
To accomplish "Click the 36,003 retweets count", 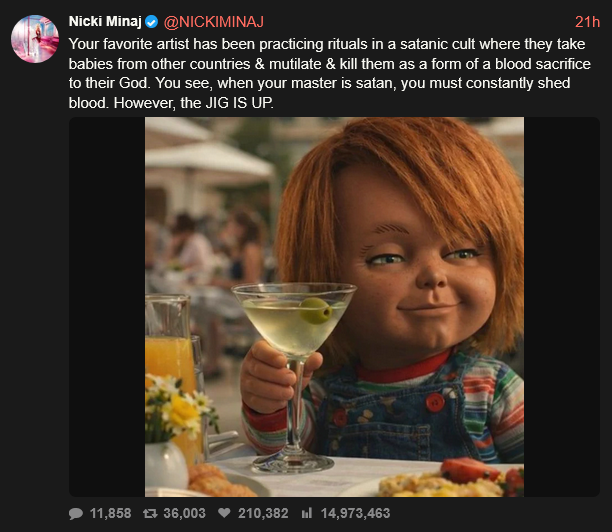I will [x=183, y=513].
